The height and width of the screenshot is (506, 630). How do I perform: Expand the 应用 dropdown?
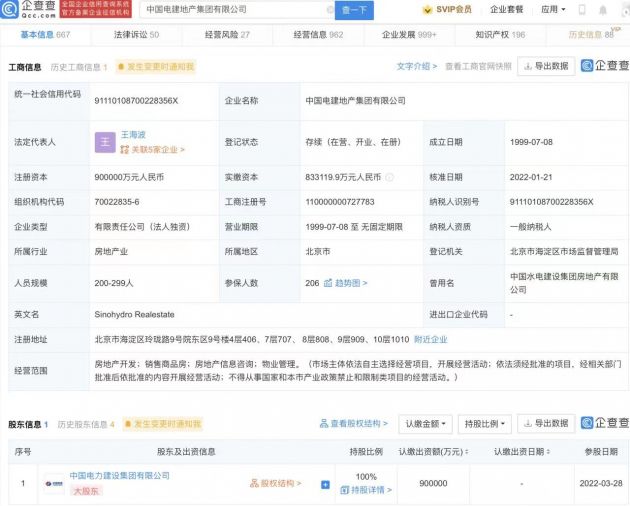click(x=553, y=9)
